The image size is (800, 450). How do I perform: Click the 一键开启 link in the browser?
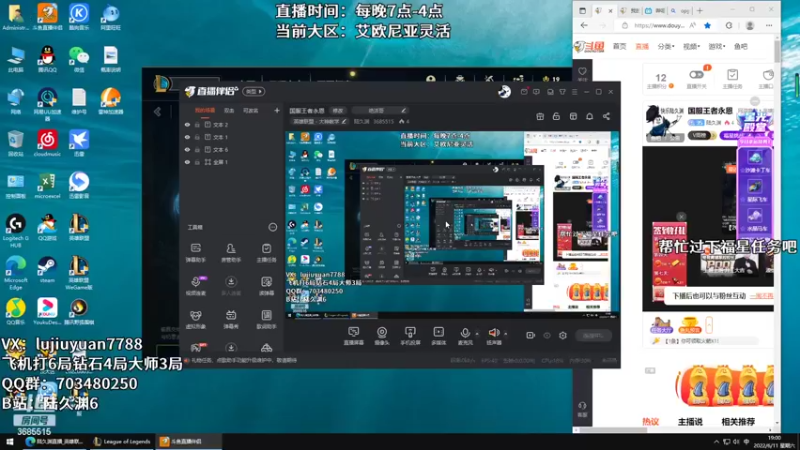[x=761, y=296]
